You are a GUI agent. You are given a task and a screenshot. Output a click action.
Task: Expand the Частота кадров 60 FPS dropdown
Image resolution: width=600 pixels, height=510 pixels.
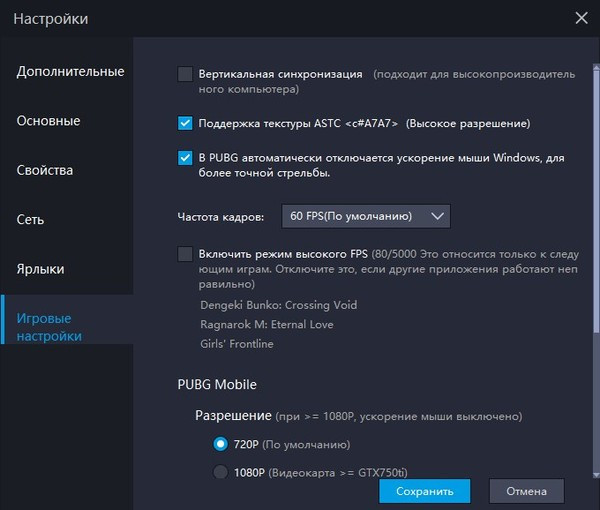click(x=365, y=216)
